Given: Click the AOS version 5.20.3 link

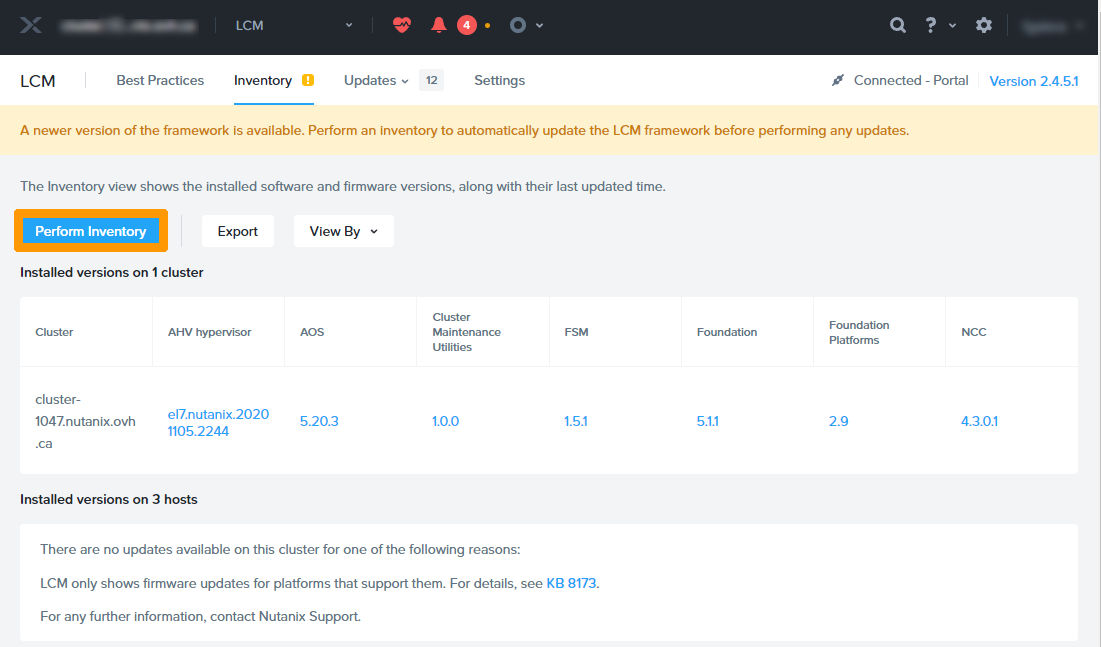Looking at the screenshot, I should pos(319,421).
